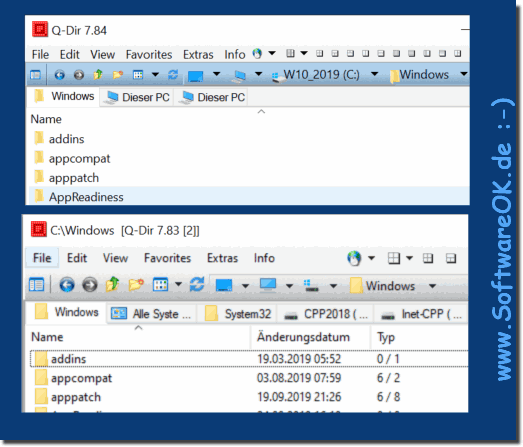The height and width of the screenshot is (447, 523).
Task: Click view mode icon in Q-Dir 7.84 toolbar
Action: click(x=138, y=75)
